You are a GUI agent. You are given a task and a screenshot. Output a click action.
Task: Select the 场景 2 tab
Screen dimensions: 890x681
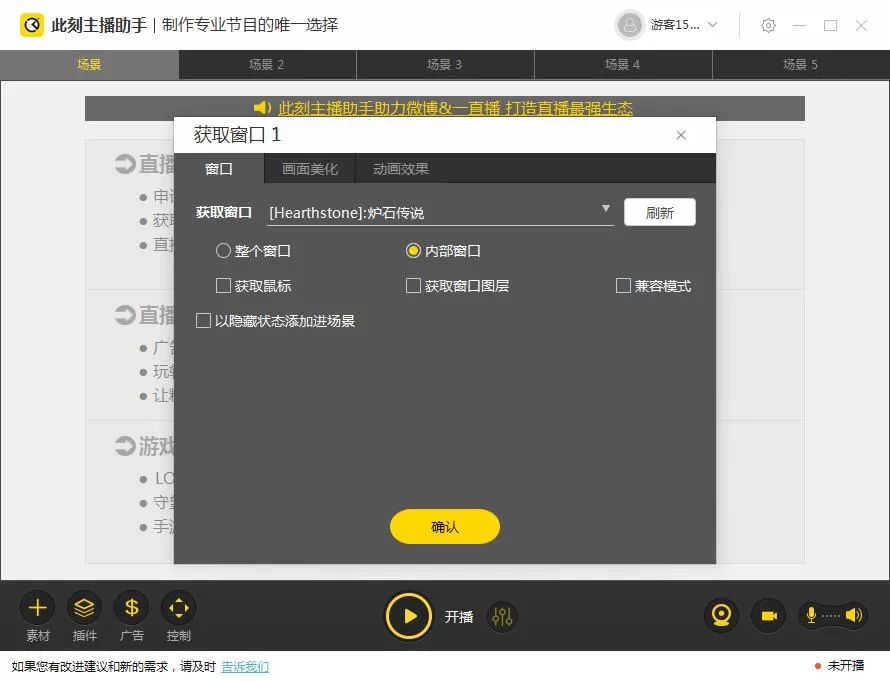tap(267, 64)
